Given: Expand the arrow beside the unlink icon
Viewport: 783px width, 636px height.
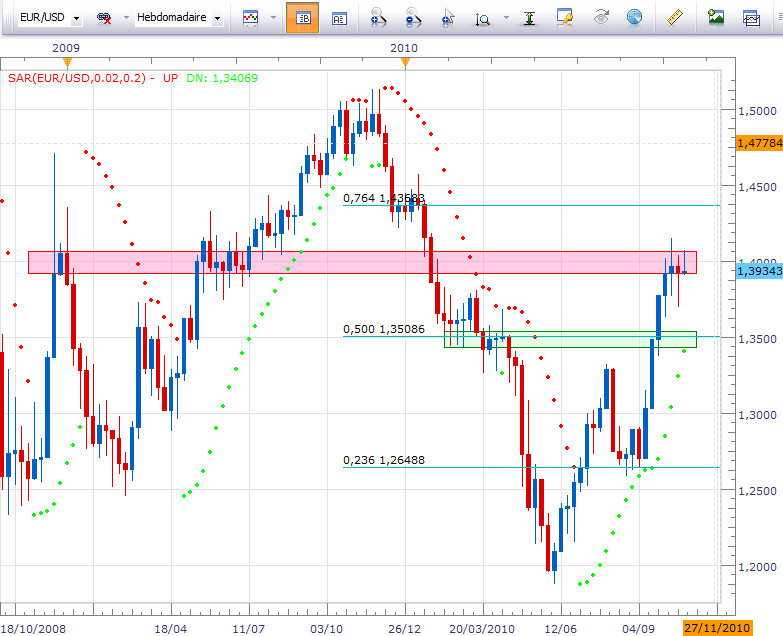Looking at the screenshot, I should click(x=126, y=17).
